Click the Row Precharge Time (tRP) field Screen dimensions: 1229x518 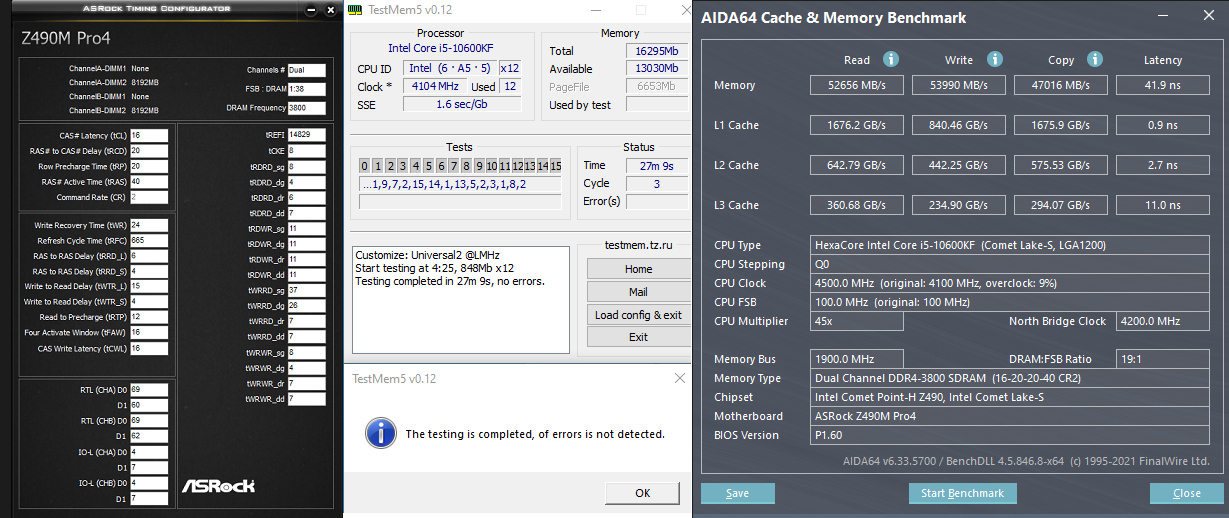point(148,166)
